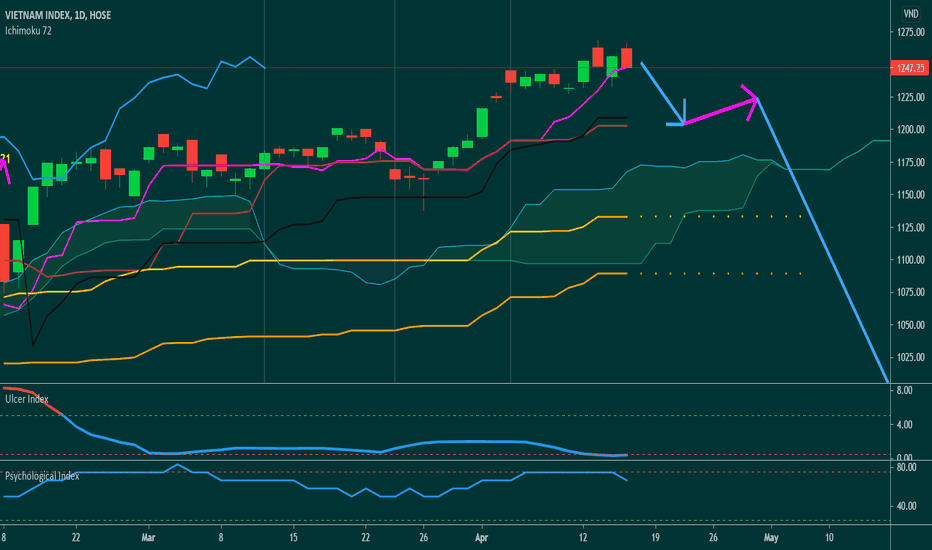Click the Psychological Index 40.00 scale value
The height and width of the screenshot is (550, 932).
906,506
